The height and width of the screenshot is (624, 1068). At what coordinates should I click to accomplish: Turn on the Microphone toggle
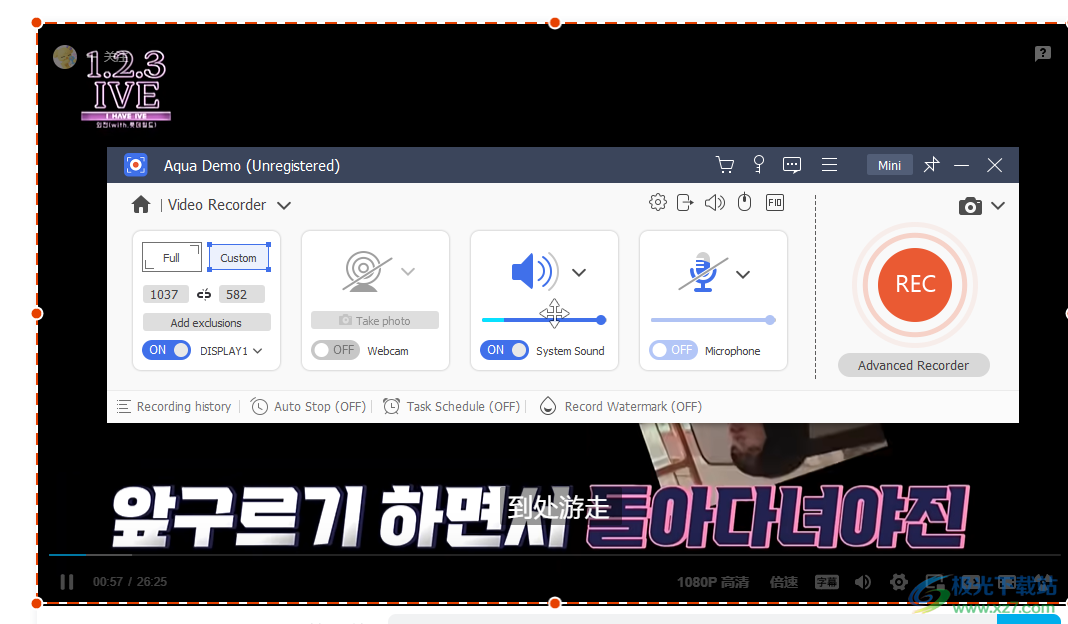pos(673,350)
